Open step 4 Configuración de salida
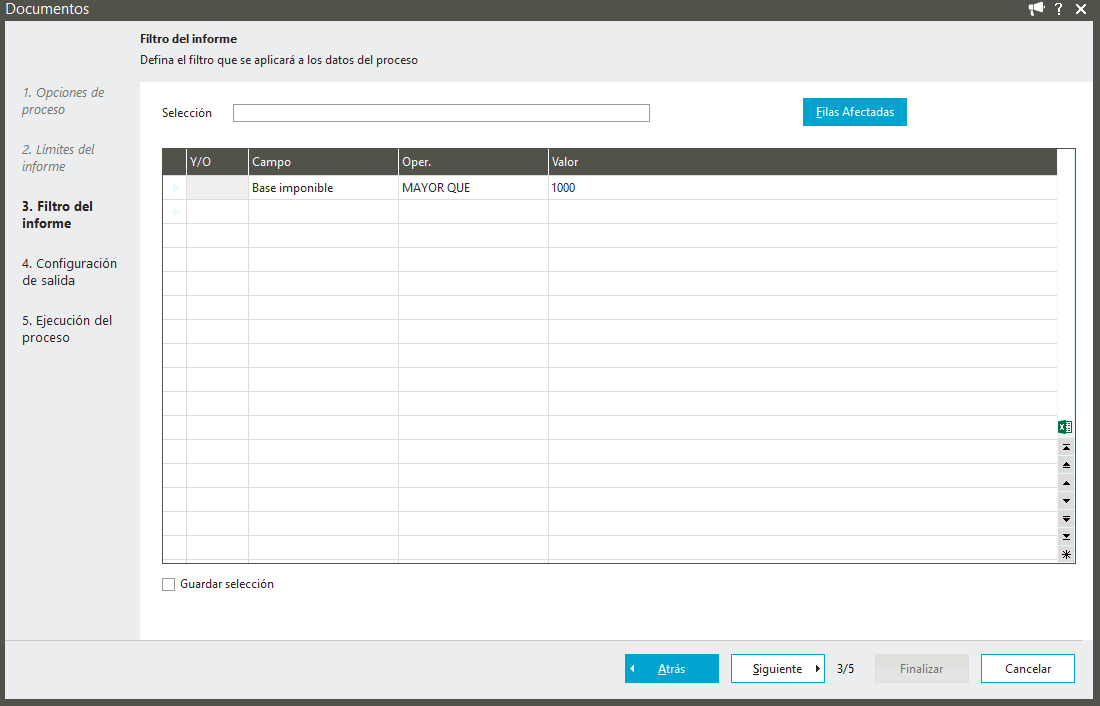 (69, 272)
